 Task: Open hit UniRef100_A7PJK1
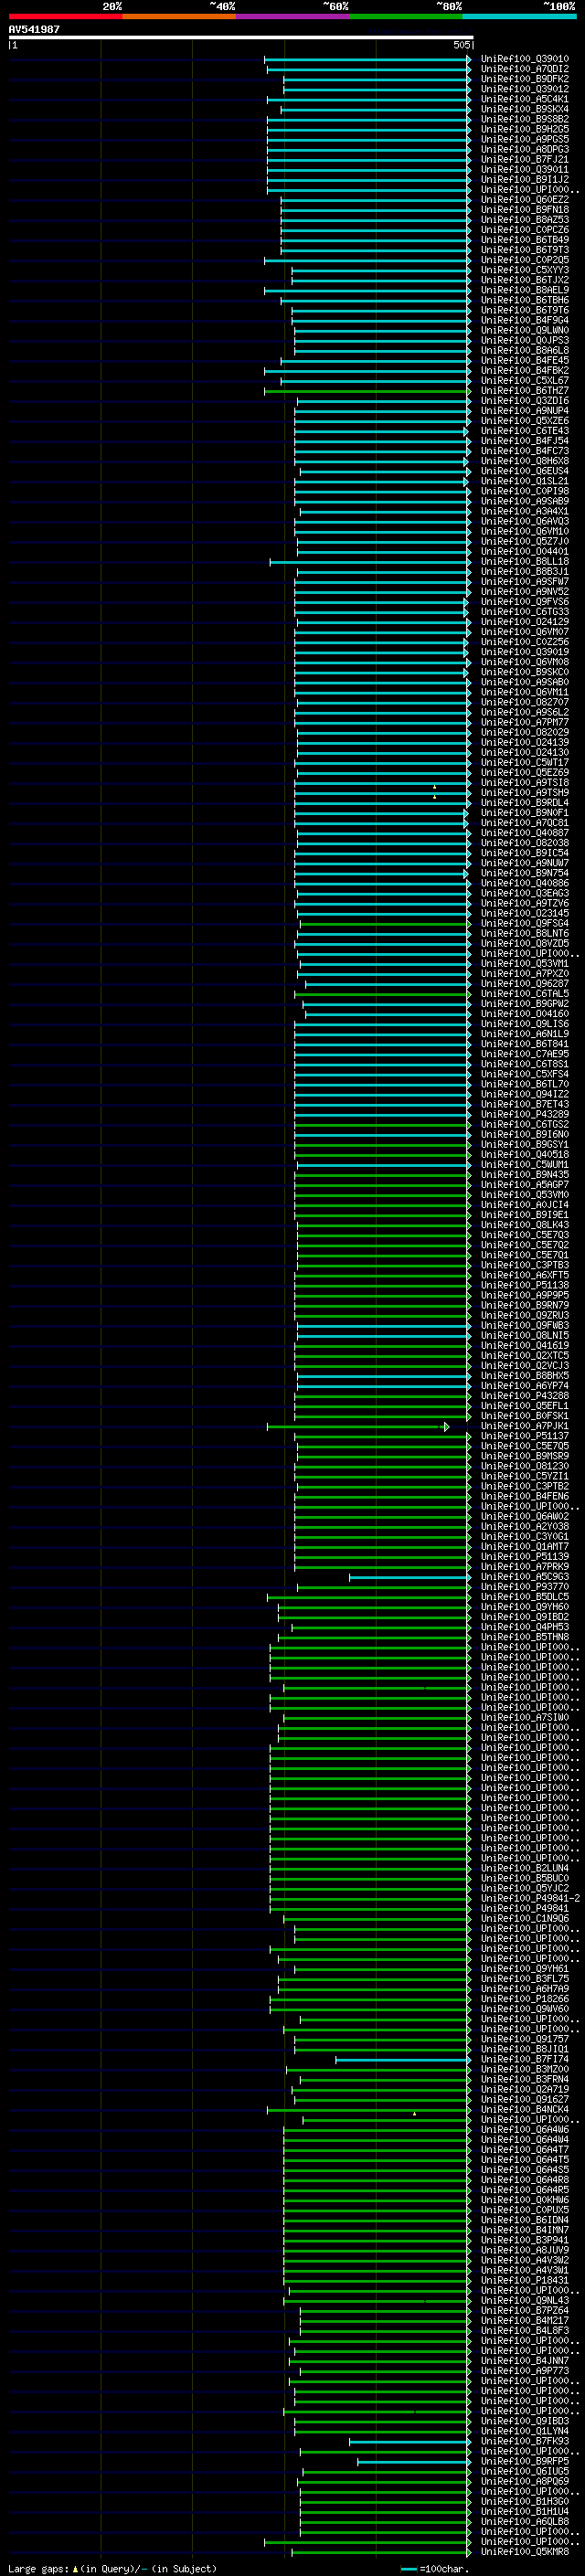pos(525,1426)
